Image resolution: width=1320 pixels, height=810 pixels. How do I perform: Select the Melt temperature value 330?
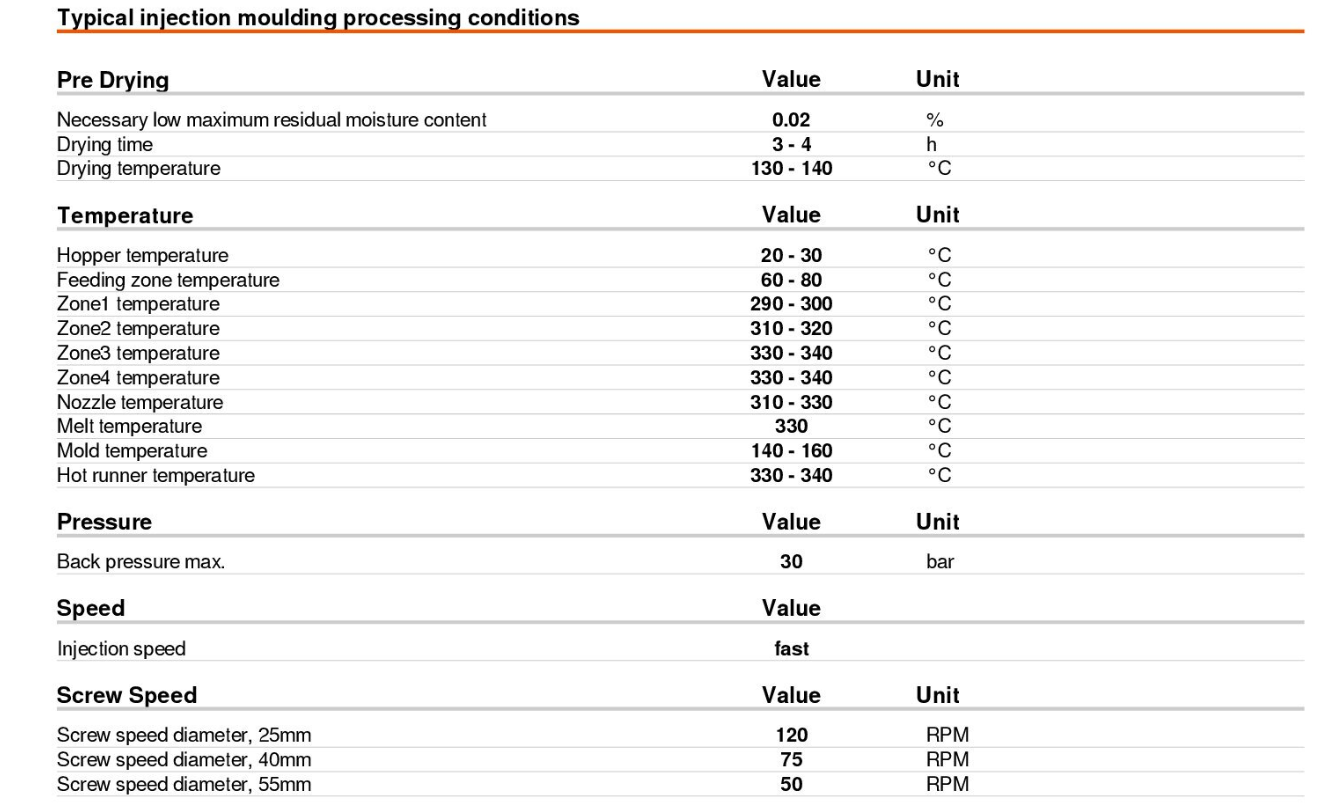[790, 426]
